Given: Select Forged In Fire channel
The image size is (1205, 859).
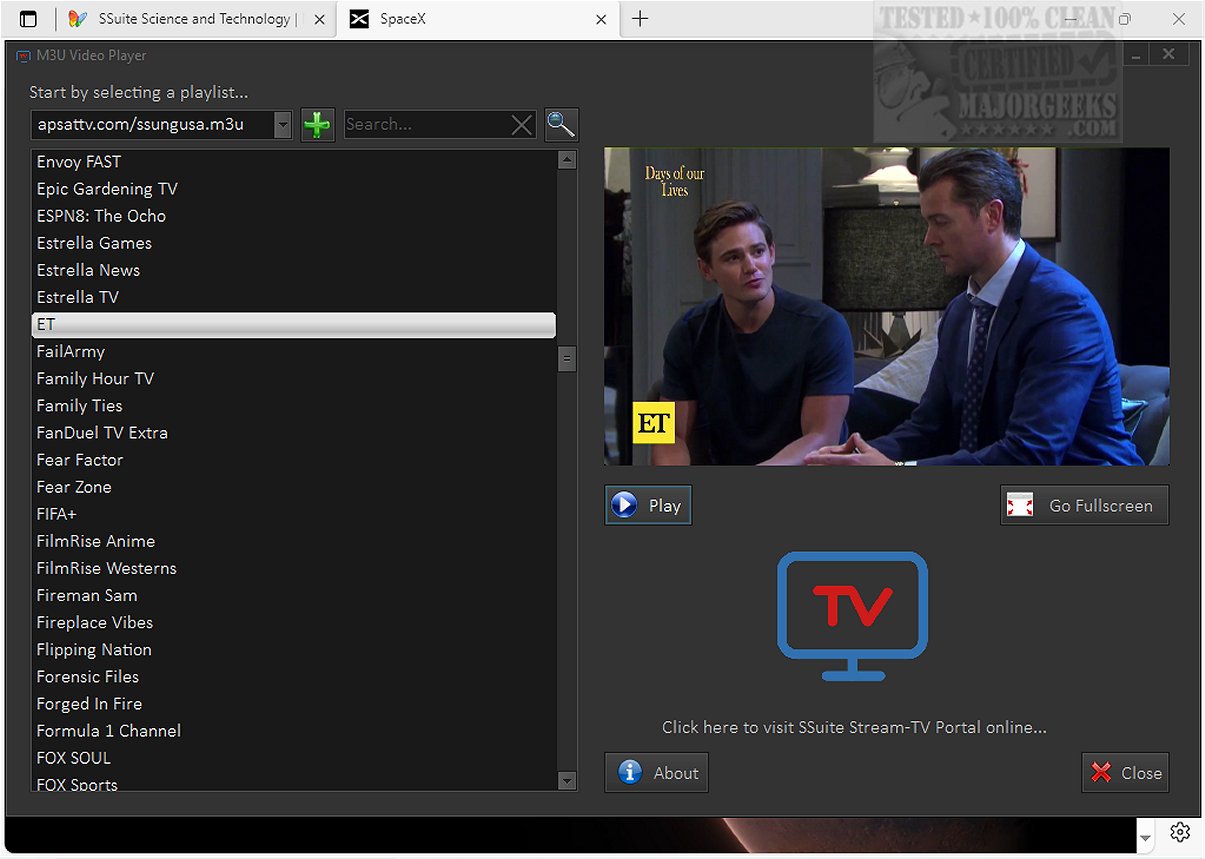Looking at the screenshot, I should (294, 704).
